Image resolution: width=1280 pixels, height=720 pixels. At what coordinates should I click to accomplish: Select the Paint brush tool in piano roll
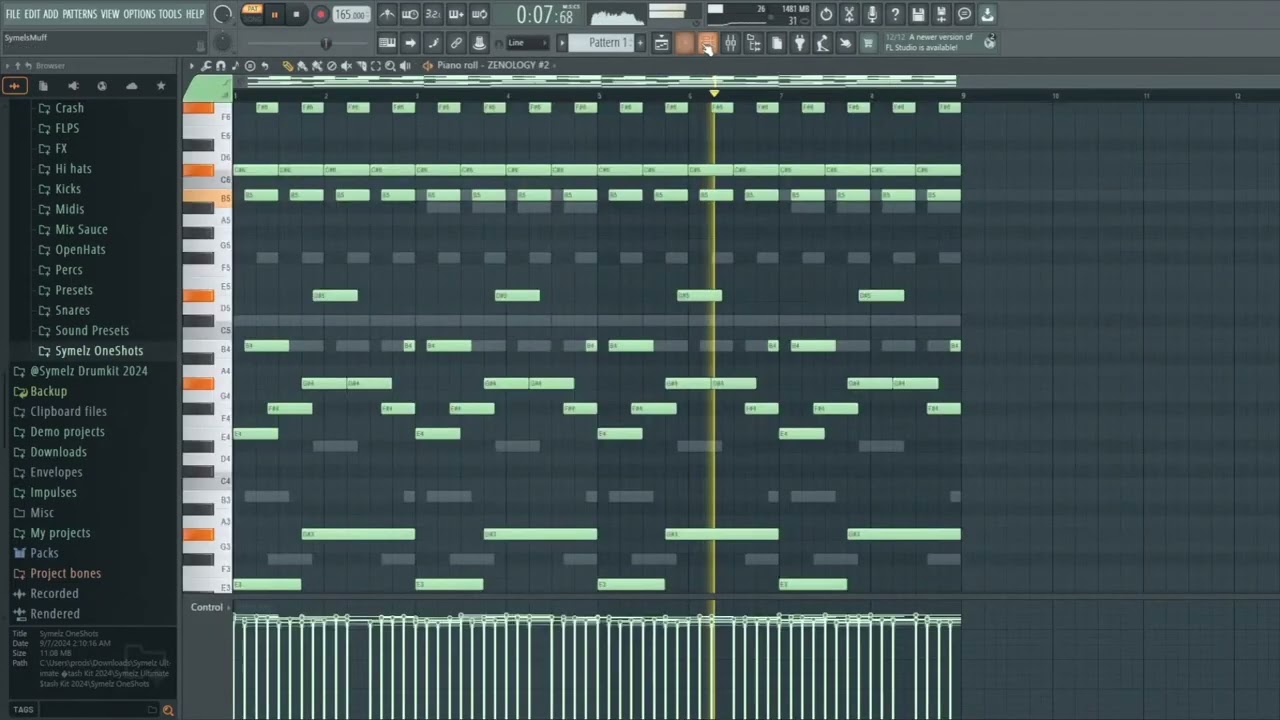coord(302,66)
